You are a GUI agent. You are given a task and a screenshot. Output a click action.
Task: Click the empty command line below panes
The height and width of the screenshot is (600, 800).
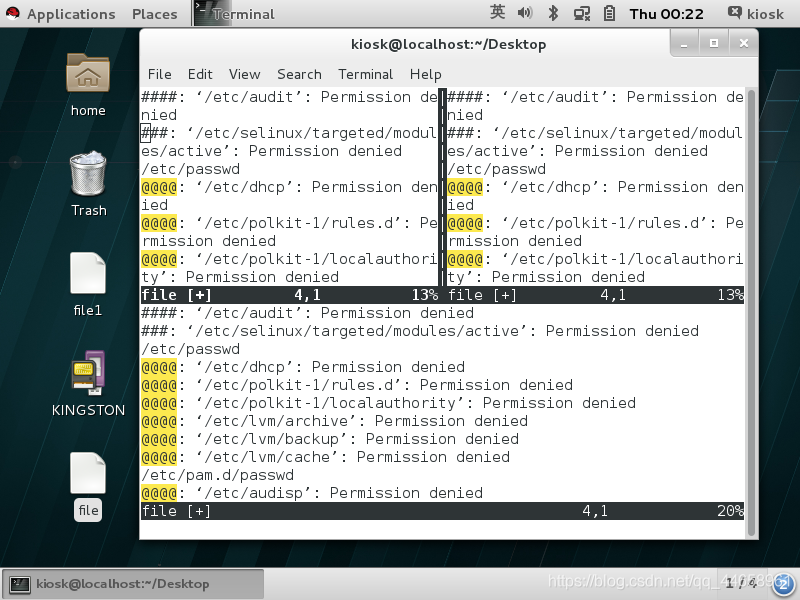(442, 529)
